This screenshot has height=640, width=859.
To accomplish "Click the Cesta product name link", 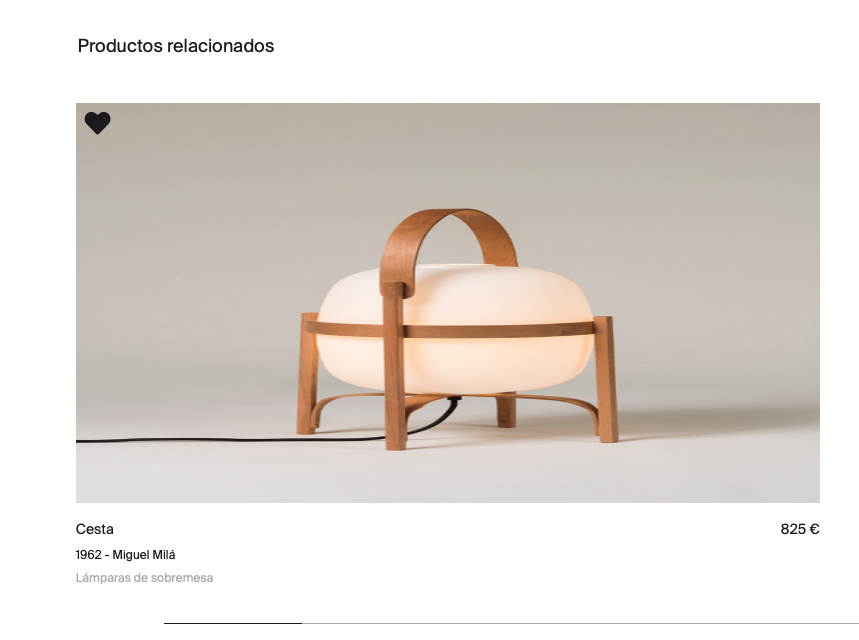I will [x=95, y=529].
